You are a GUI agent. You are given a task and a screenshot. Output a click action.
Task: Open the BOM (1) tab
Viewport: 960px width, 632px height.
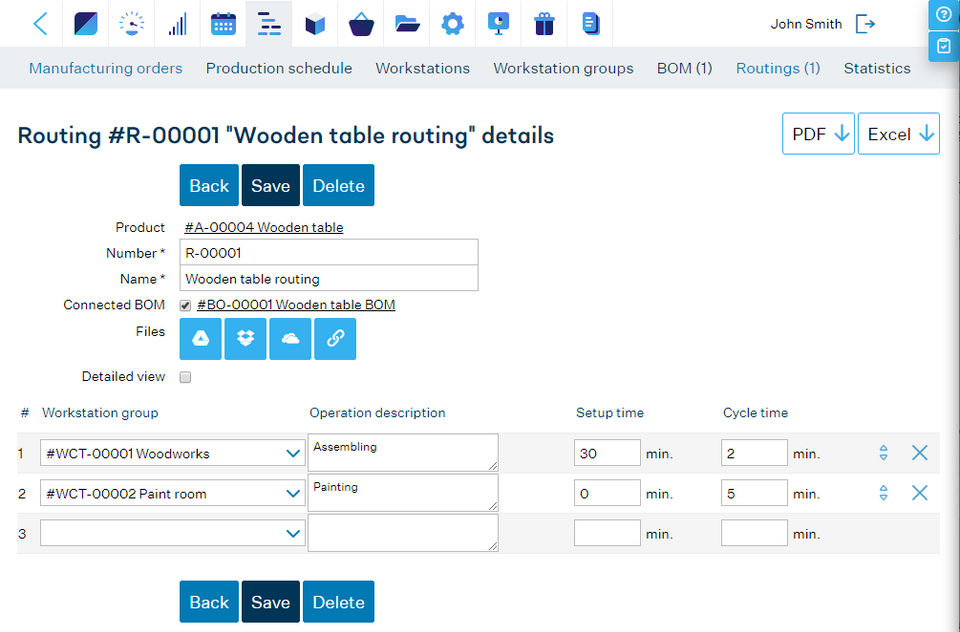(x=684, y=68)
